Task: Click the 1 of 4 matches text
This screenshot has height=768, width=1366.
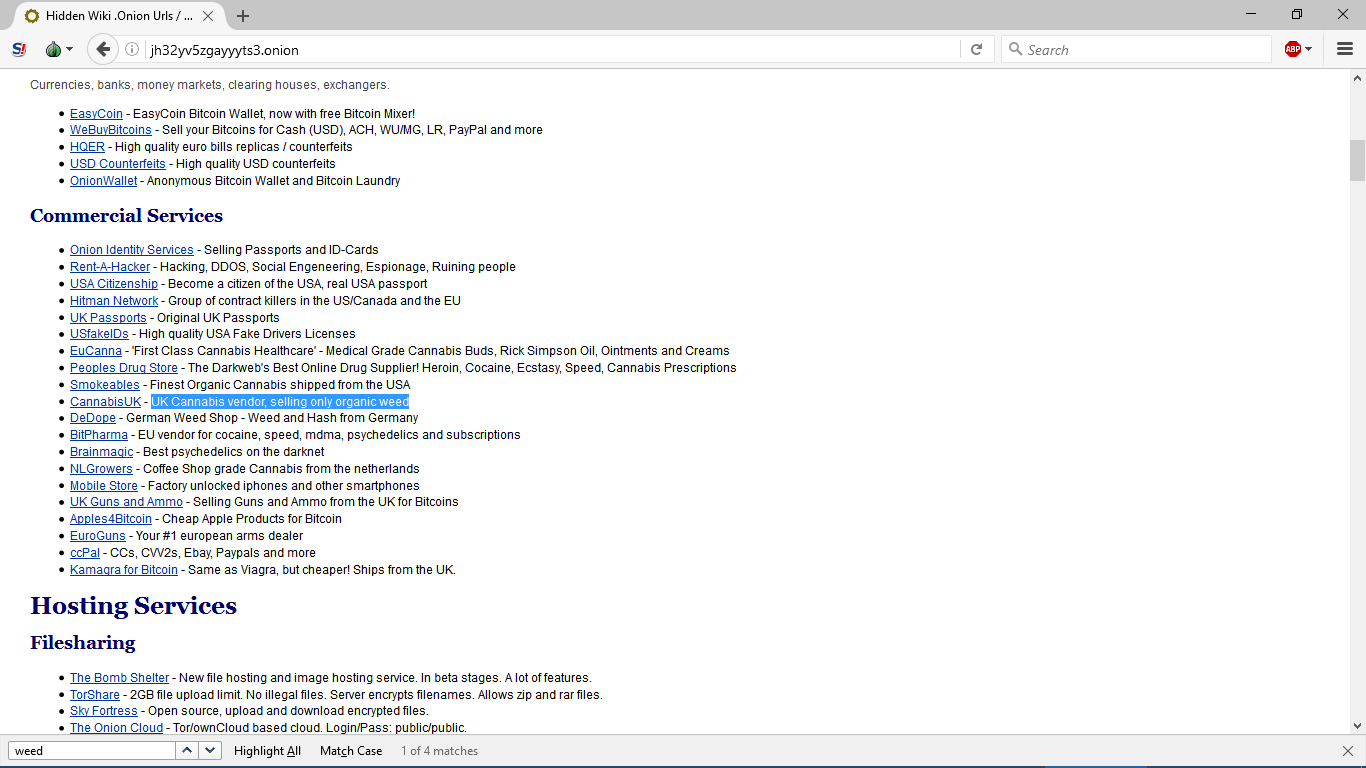Action: click(x=440, y=751)
